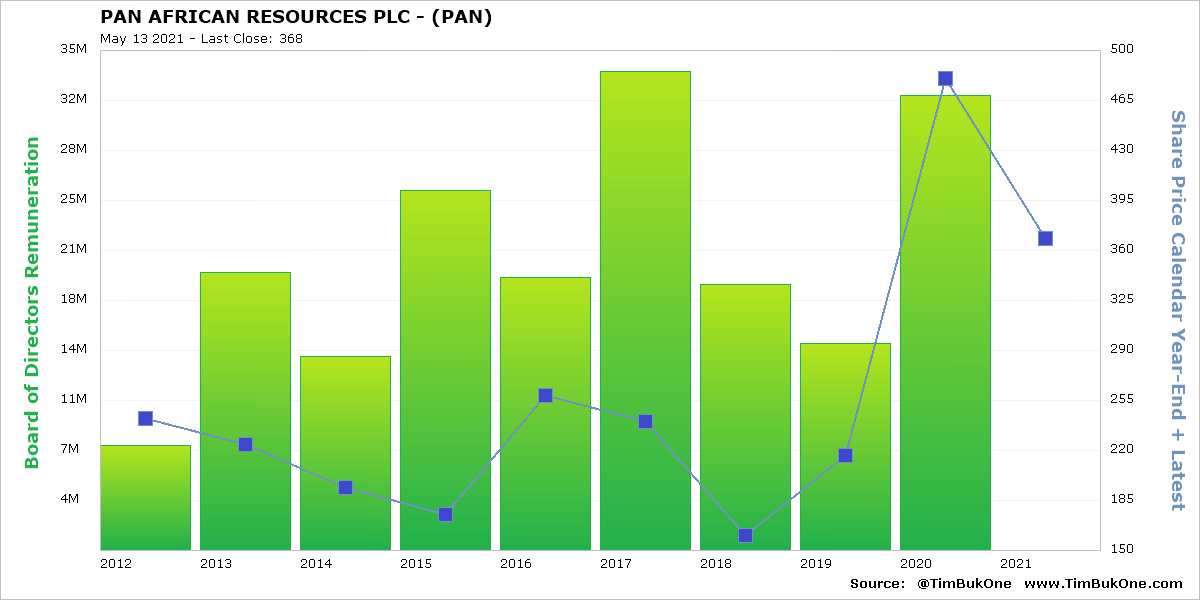
Task: Click the 2020 share price peak marker
Action: (945, 78)
